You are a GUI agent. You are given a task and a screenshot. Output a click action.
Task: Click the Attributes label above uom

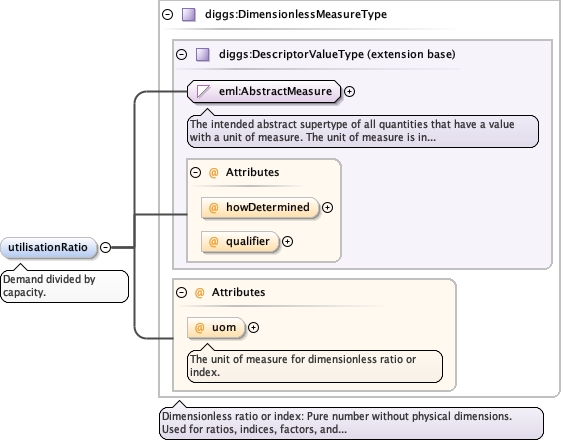pos(238,292)
